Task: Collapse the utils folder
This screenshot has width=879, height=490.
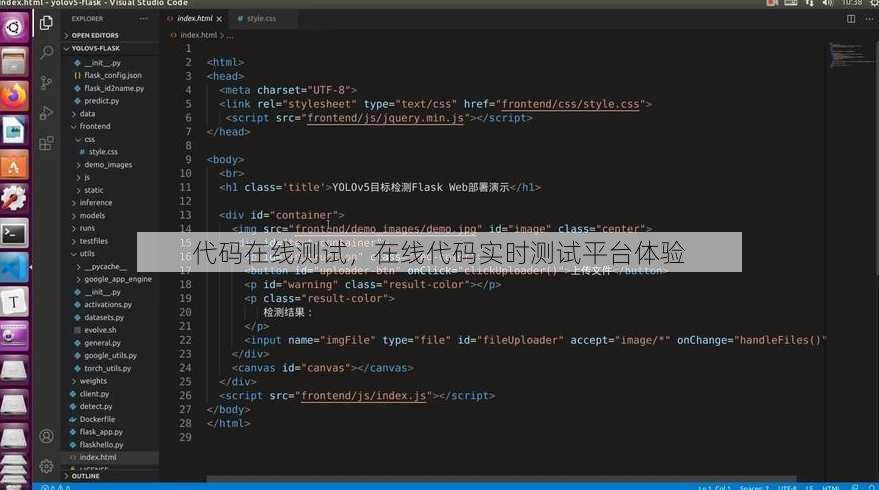Action: click(x=87, y=254)
